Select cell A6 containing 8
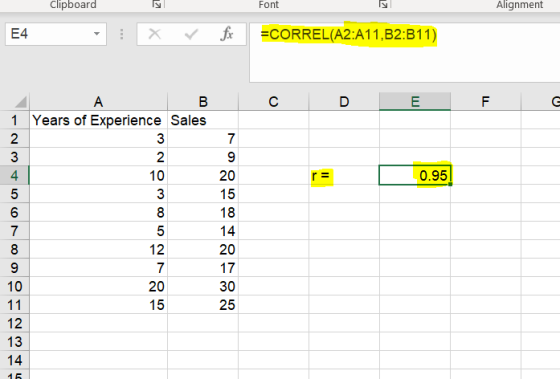 99,213
